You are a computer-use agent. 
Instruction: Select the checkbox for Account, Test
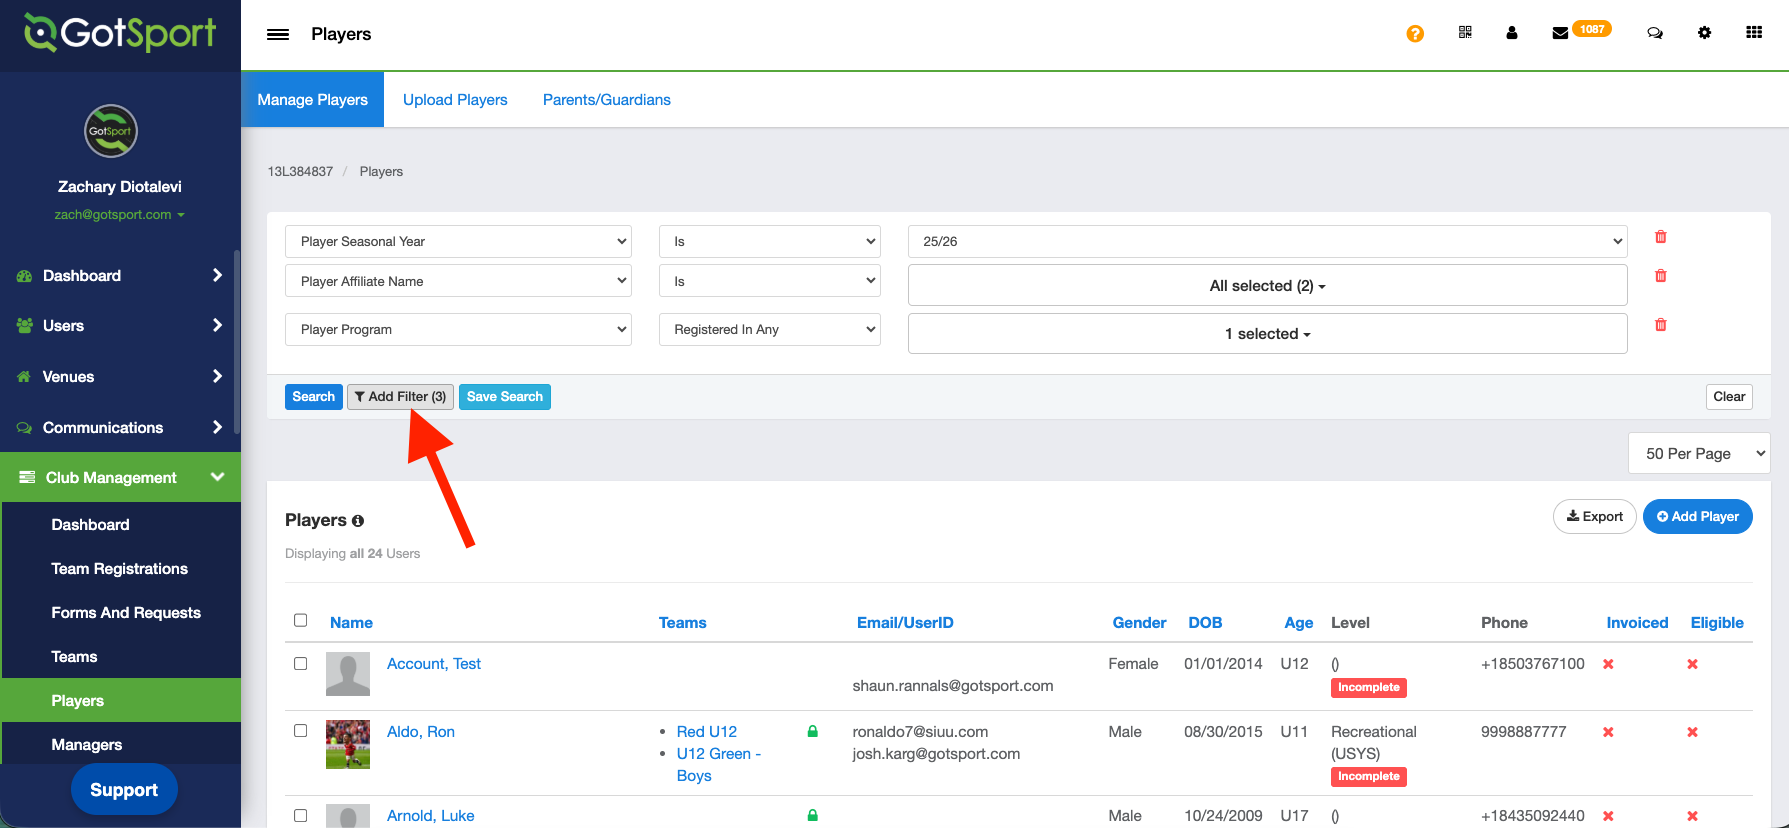[x=300, y=663]
